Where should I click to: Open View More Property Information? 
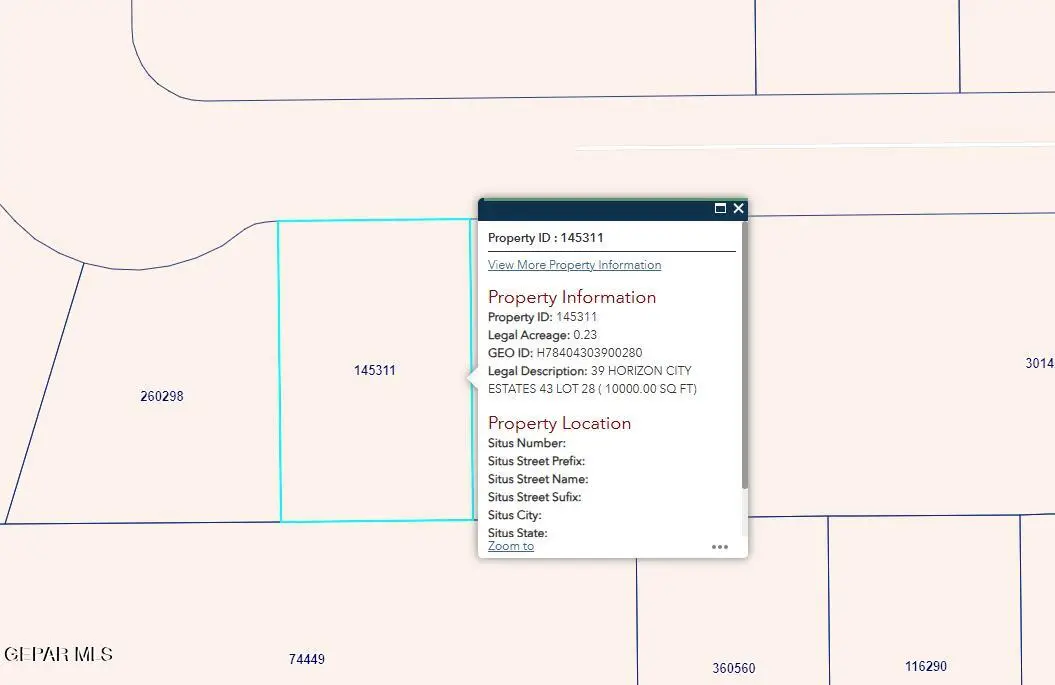[573, 264]
